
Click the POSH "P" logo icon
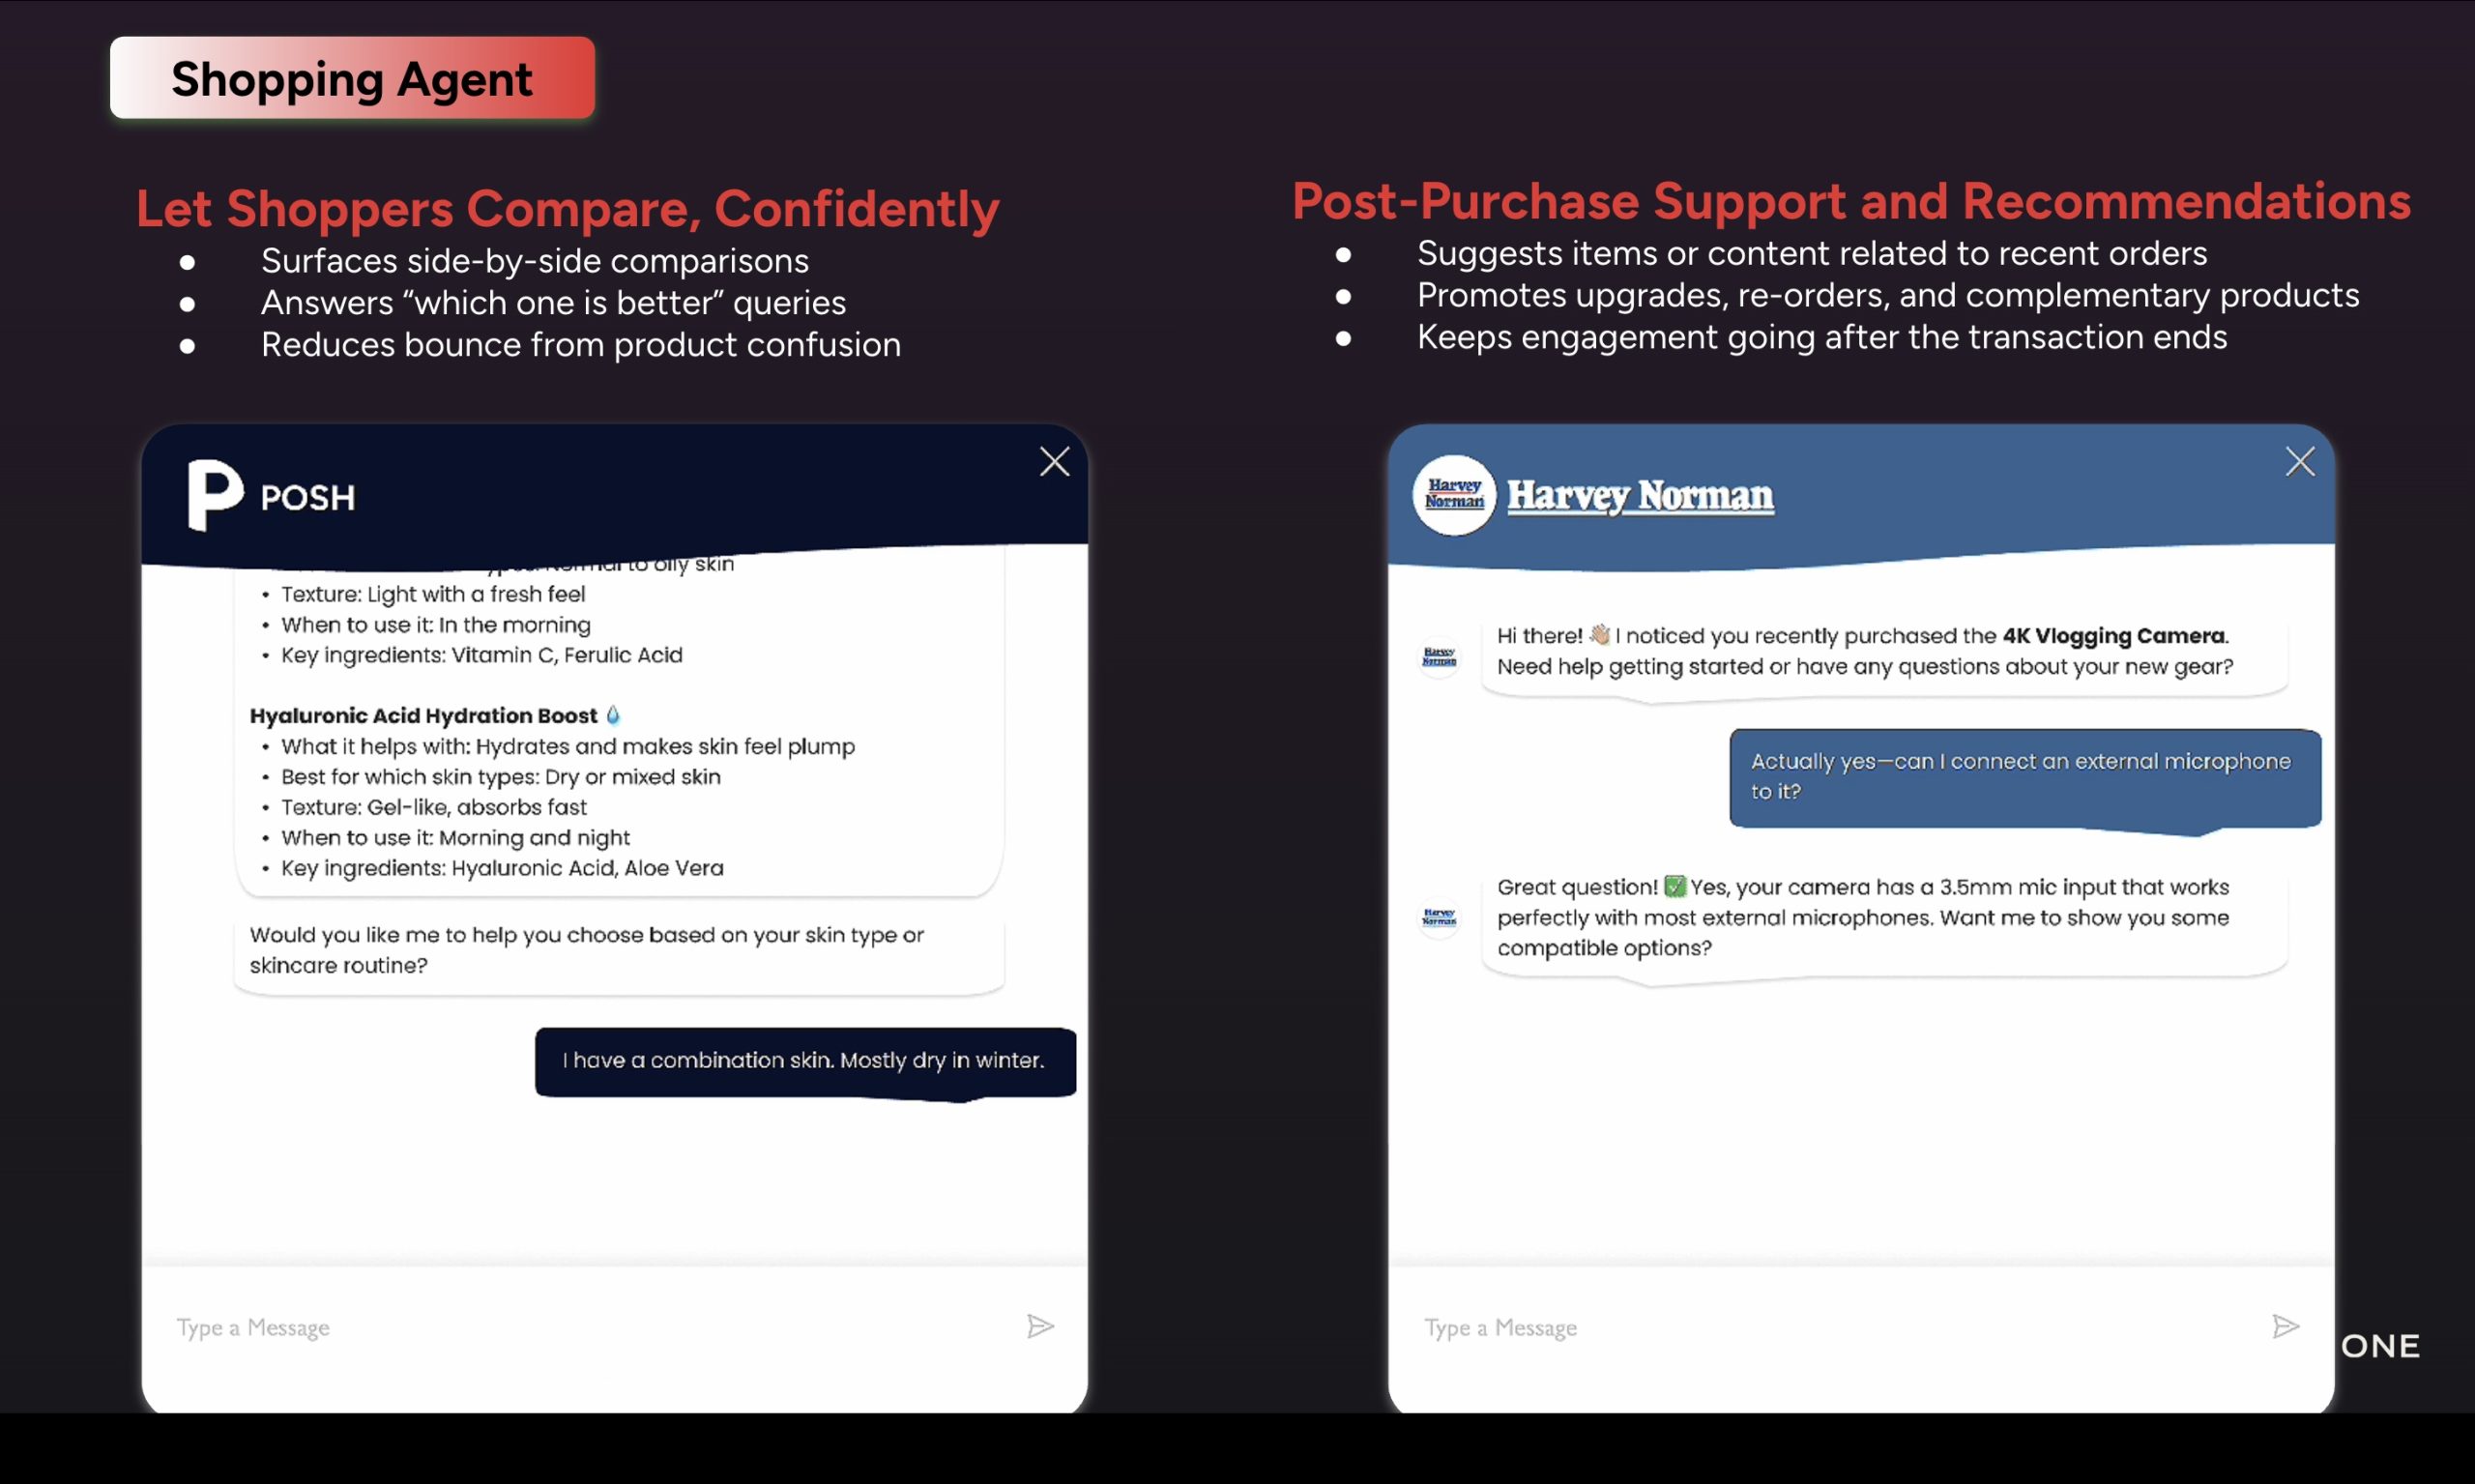[215, 495]
